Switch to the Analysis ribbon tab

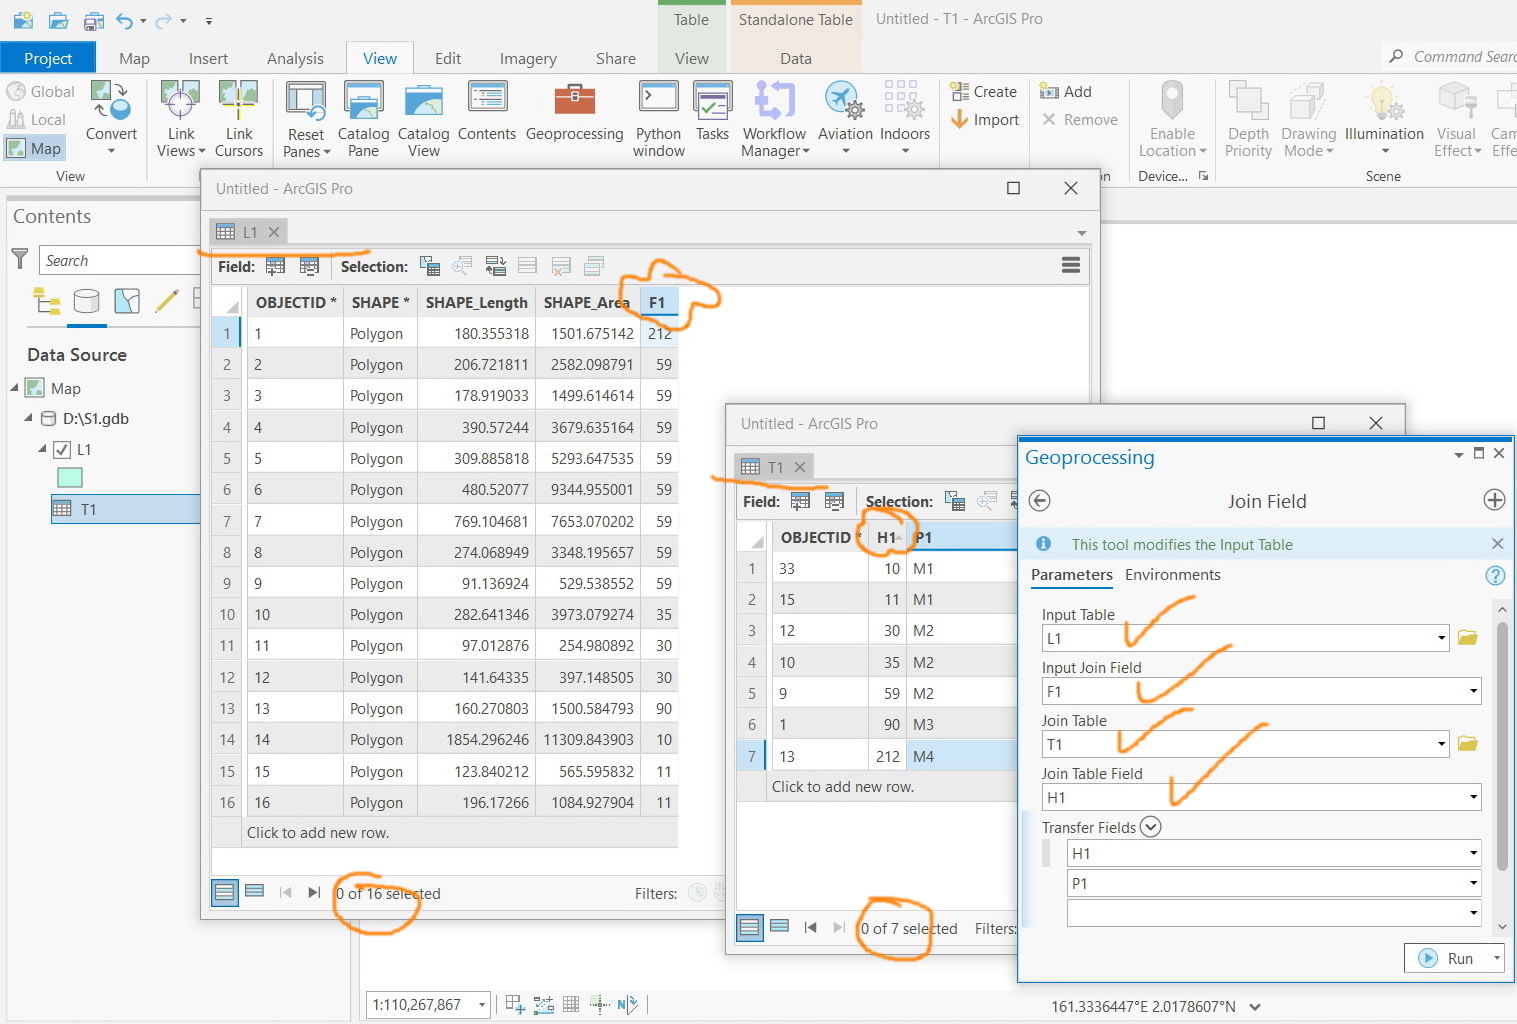coord(295,58)
